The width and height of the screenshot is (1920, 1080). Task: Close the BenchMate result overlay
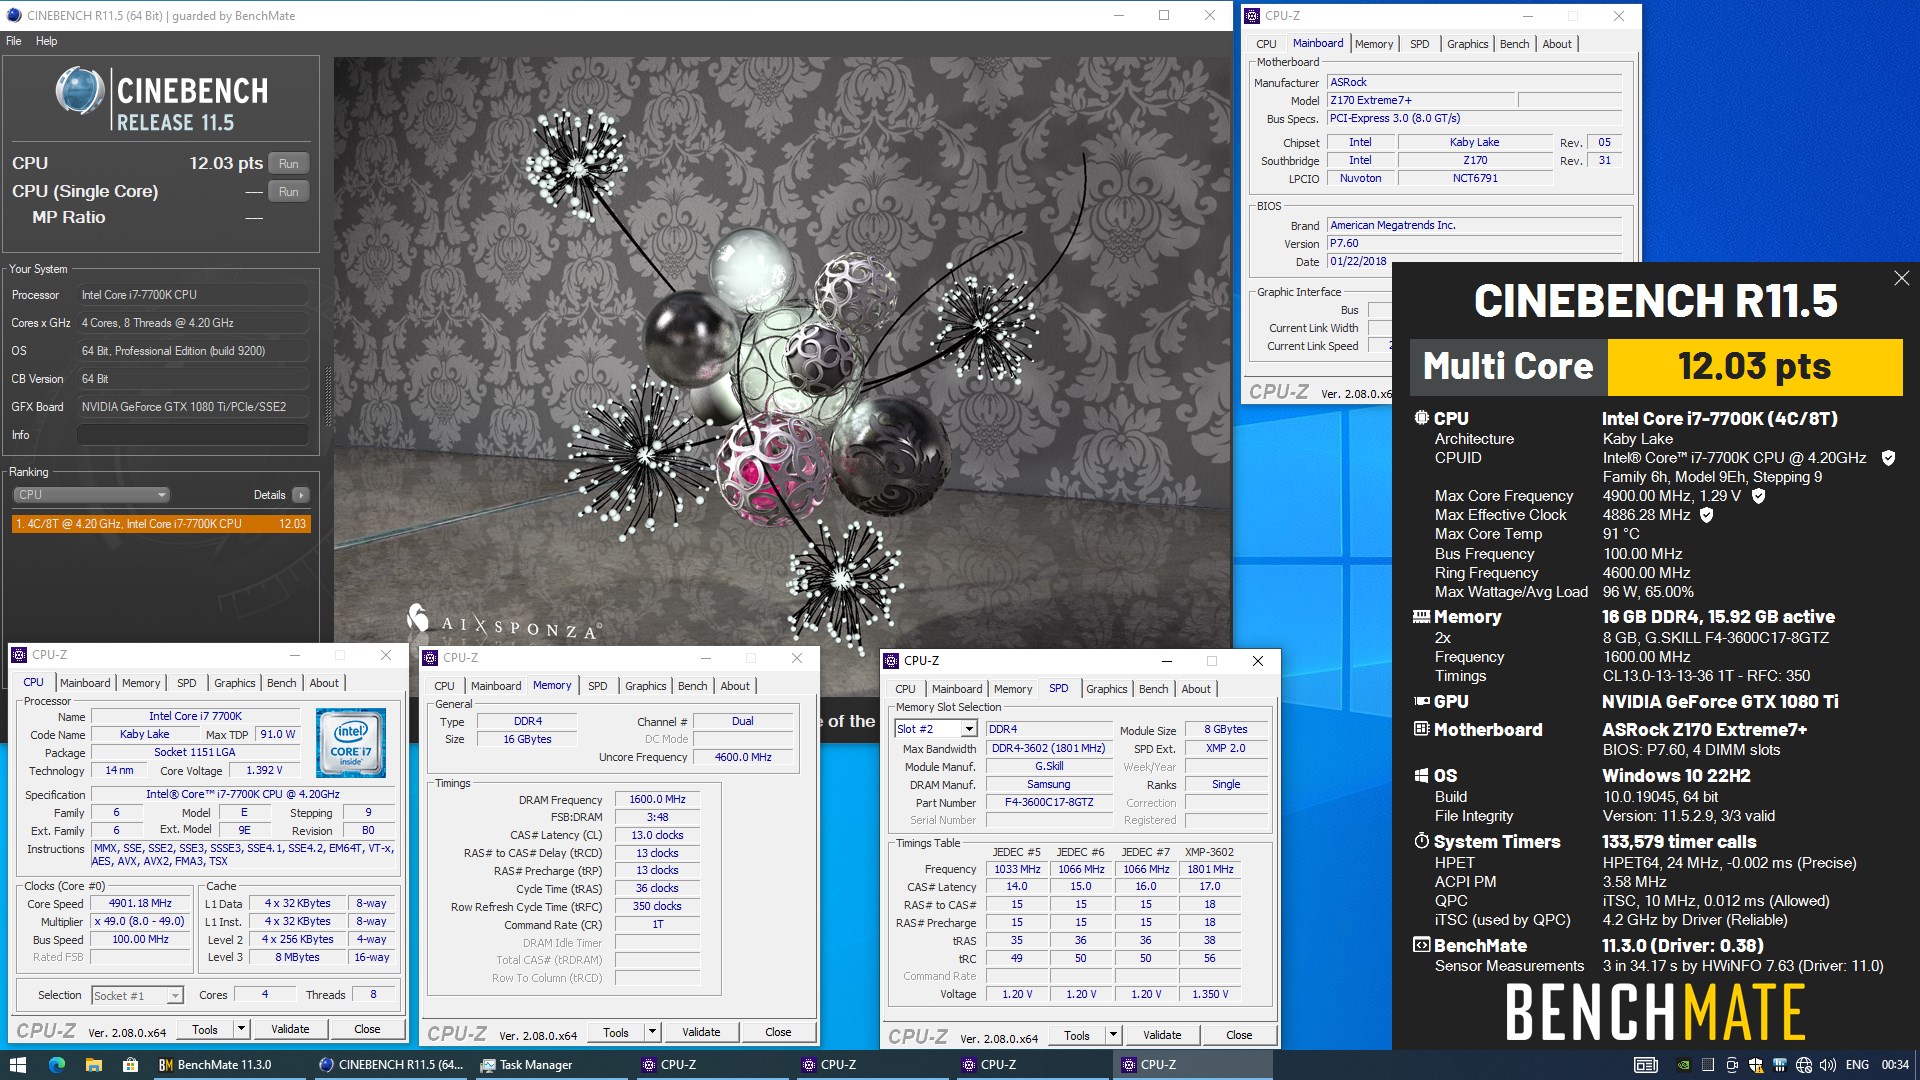click(1901, 279)
